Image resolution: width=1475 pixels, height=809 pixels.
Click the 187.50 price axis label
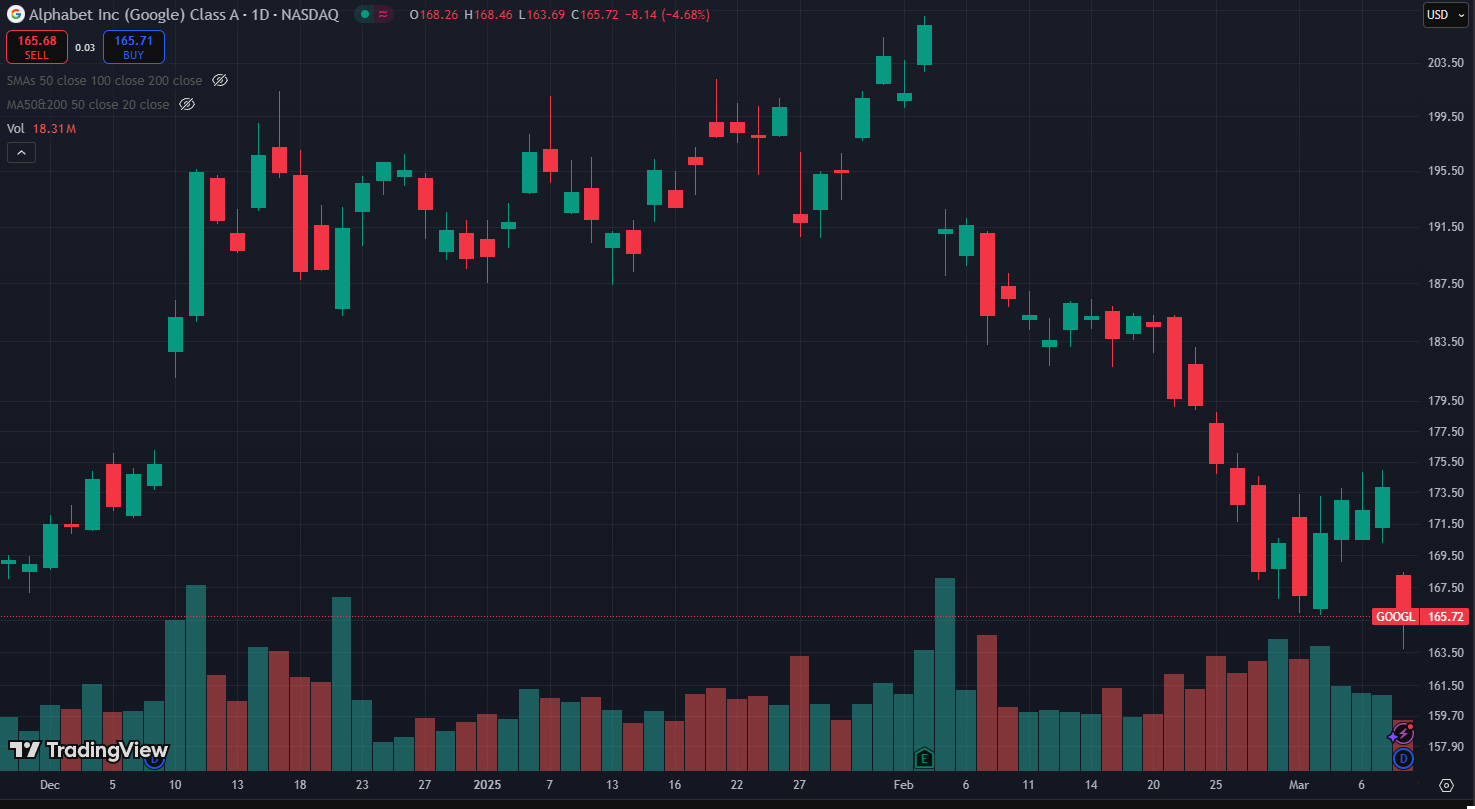(x=1445, y=284)
